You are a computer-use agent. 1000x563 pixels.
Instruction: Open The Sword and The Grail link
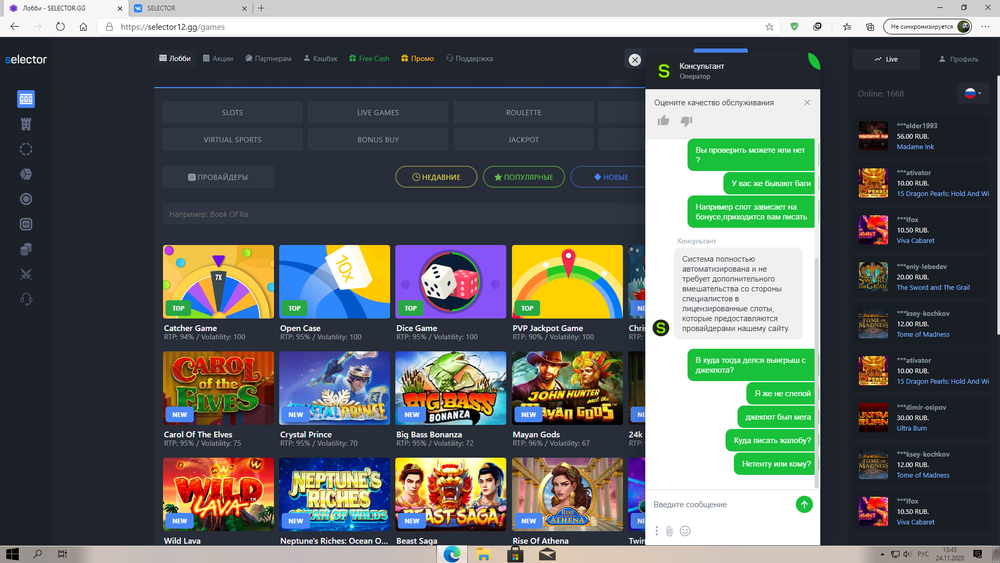(933, 288)
